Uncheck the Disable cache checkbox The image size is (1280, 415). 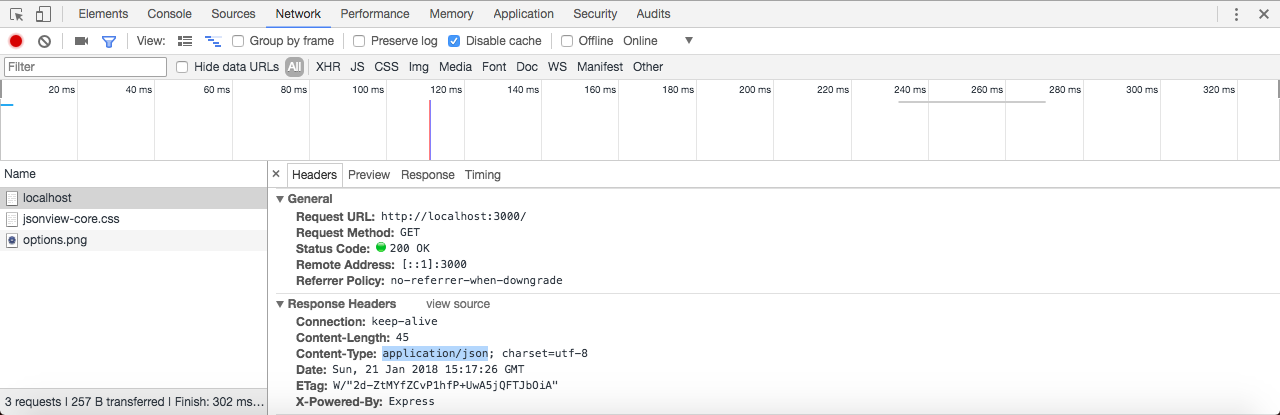[454, 41]
